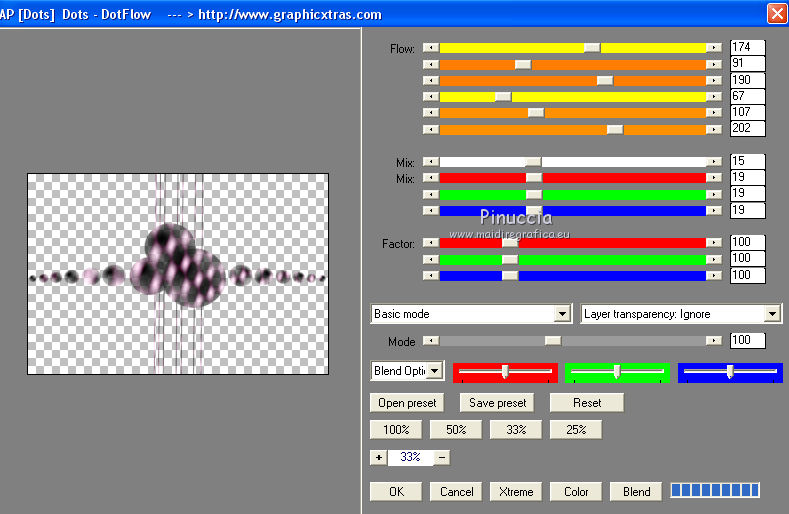Set preview zoom to 50%
Viewport: 789px width, 514px height.
[455, 430]
